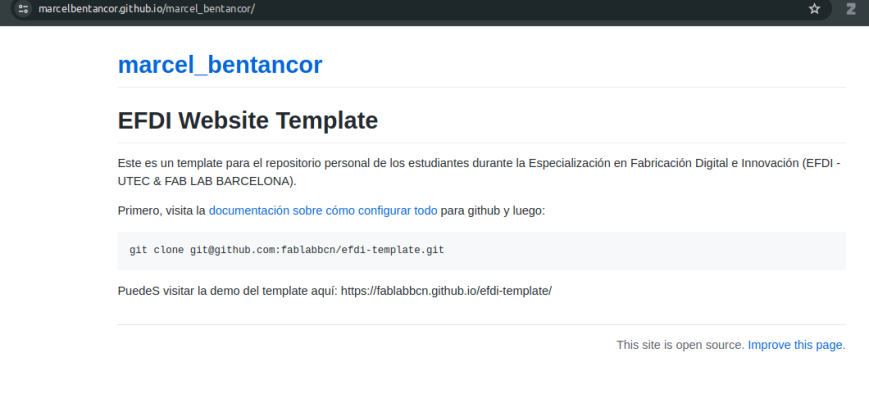
Task: Click the Z profile icon in the browser toolbar
Action: click(x=851, y=9)
